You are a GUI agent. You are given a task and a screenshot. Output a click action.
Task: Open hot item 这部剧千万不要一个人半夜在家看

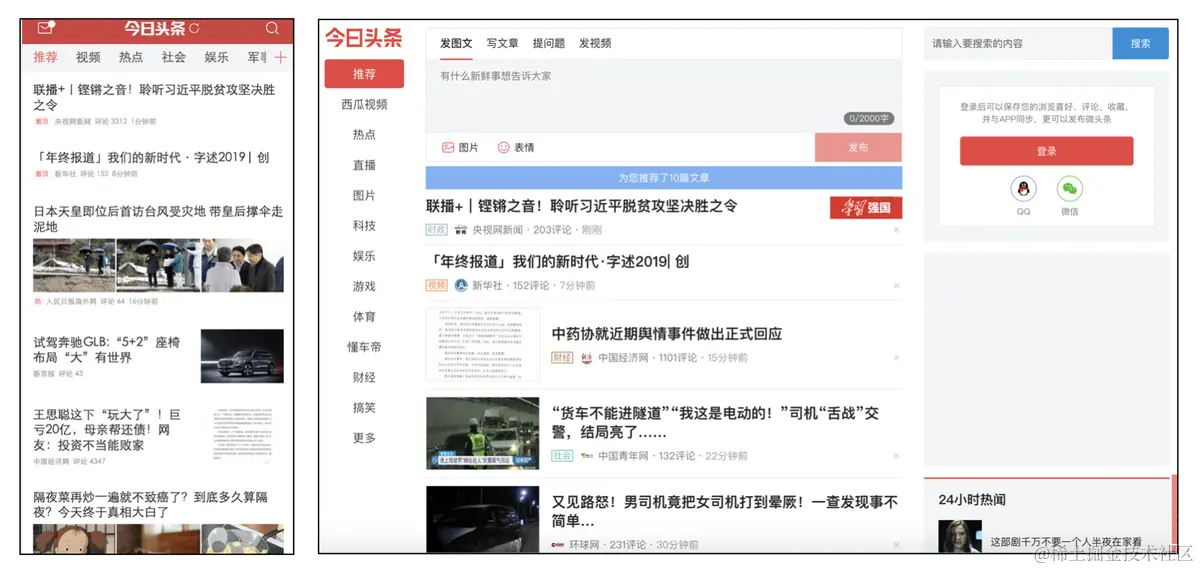pos(1066,541)
